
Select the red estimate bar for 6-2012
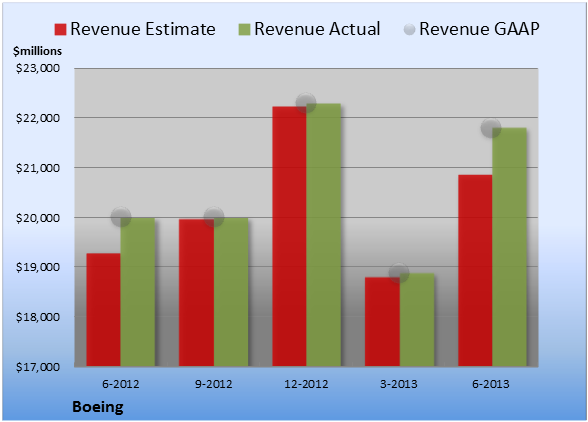tap(104, 310)
